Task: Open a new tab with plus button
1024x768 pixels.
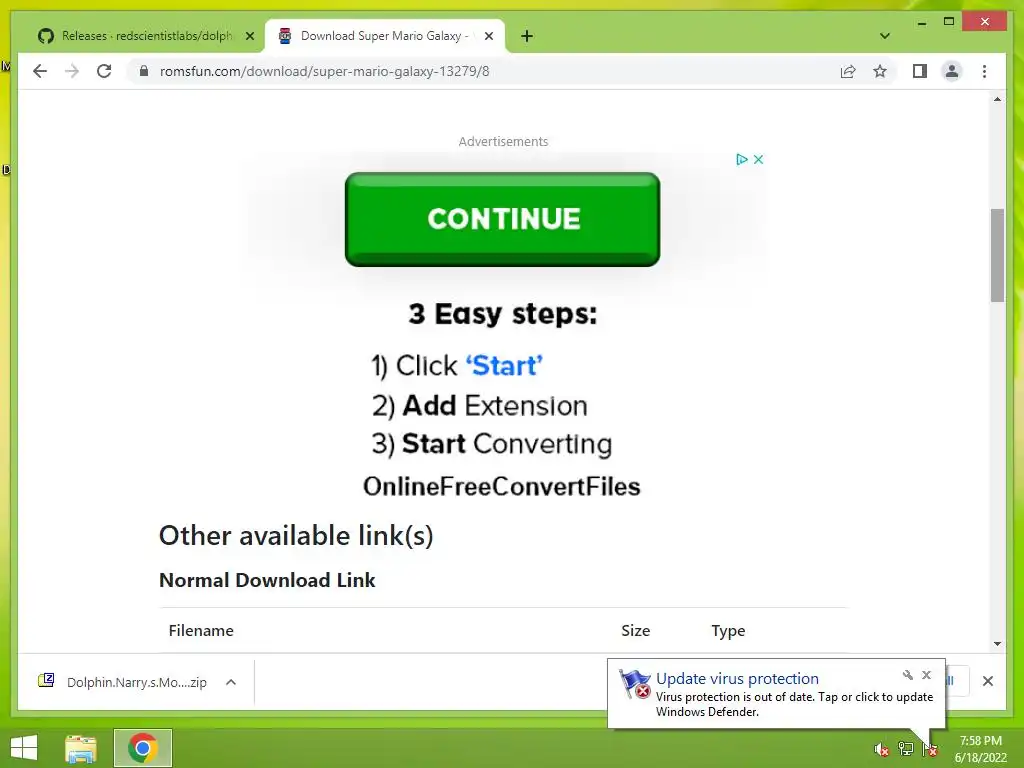Action: (527, 36)
